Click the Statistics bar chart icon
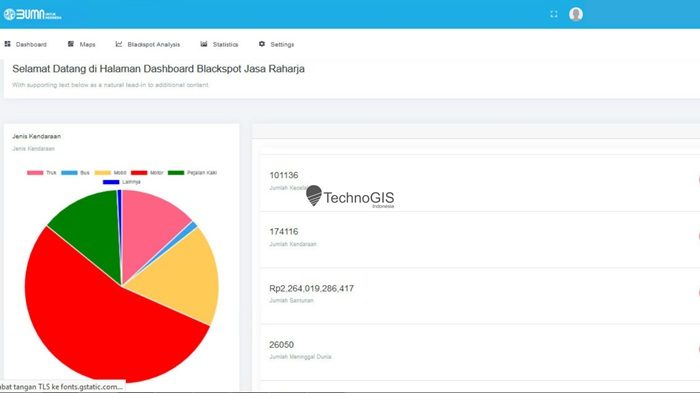The image size is (700, 393). click(x=204, y=44)
